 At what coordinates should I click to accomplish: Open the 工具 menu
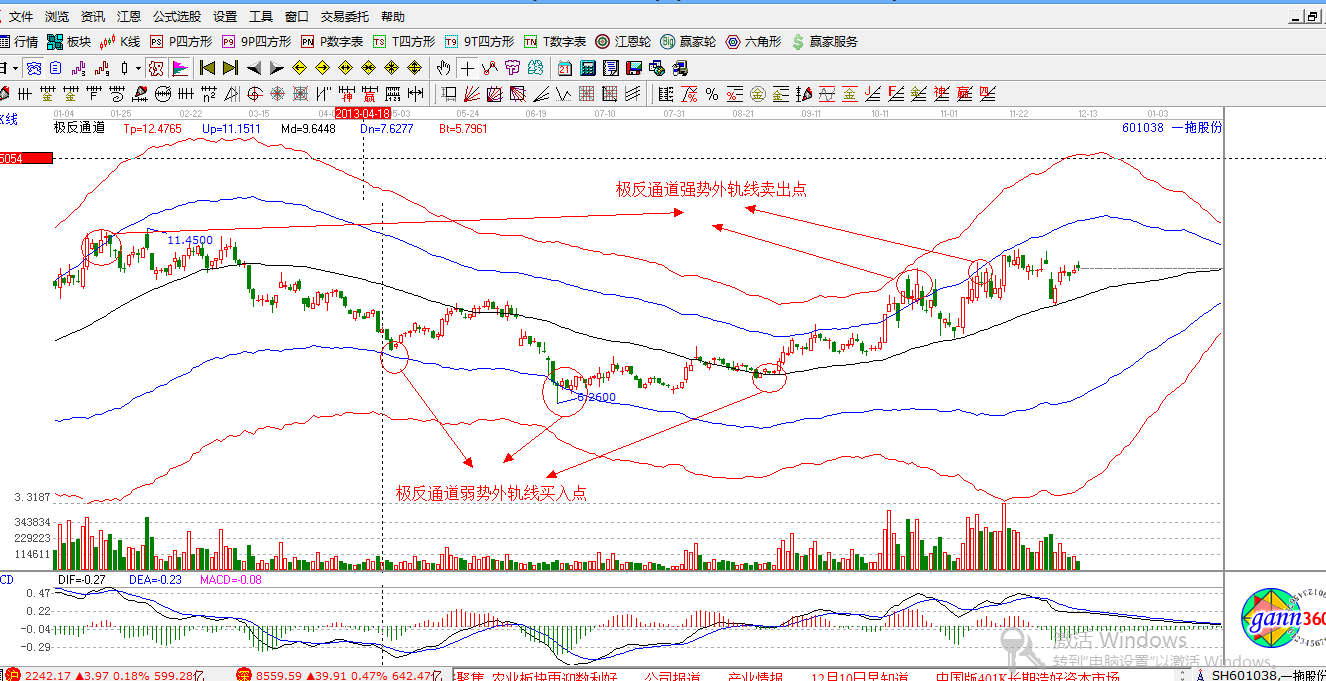coord(260,17)
